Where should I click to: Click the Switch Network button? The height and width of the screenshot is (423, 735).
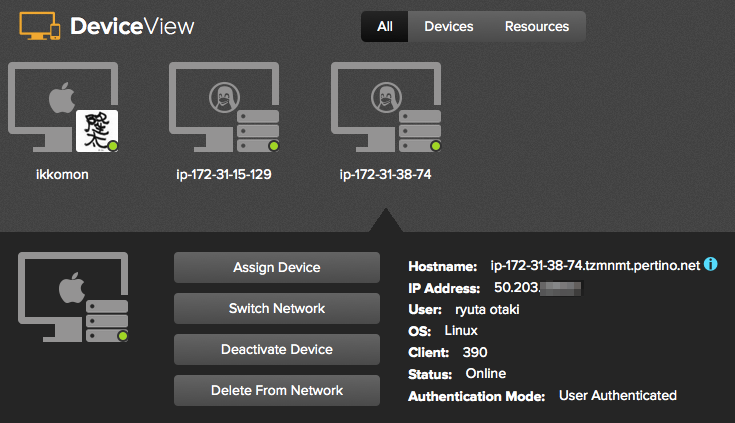pos(277,309)
